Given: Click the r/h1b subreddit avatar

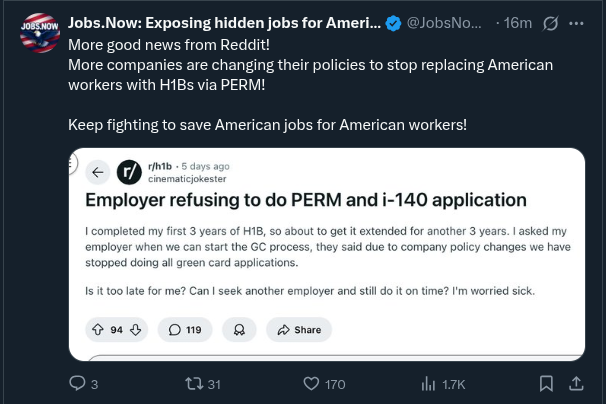Looking at the screenshot, I should click(x=130, y=172).
